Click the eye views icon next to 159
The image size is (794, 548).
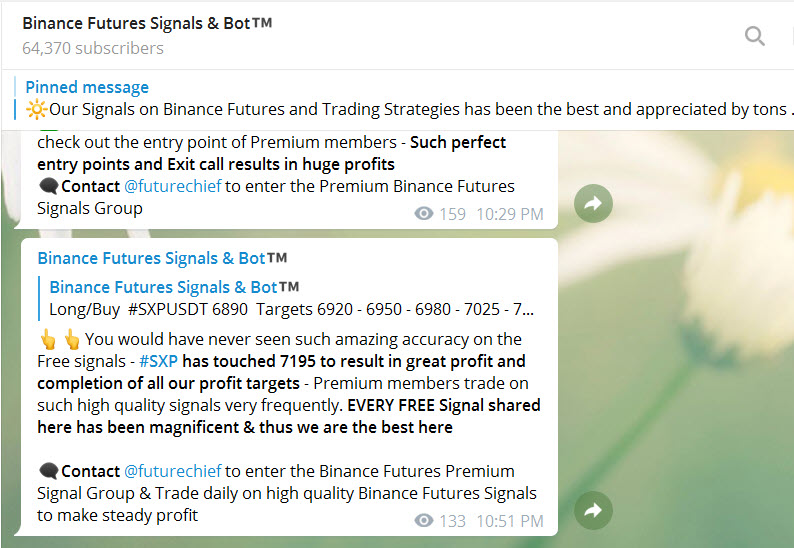coord(424,214)
